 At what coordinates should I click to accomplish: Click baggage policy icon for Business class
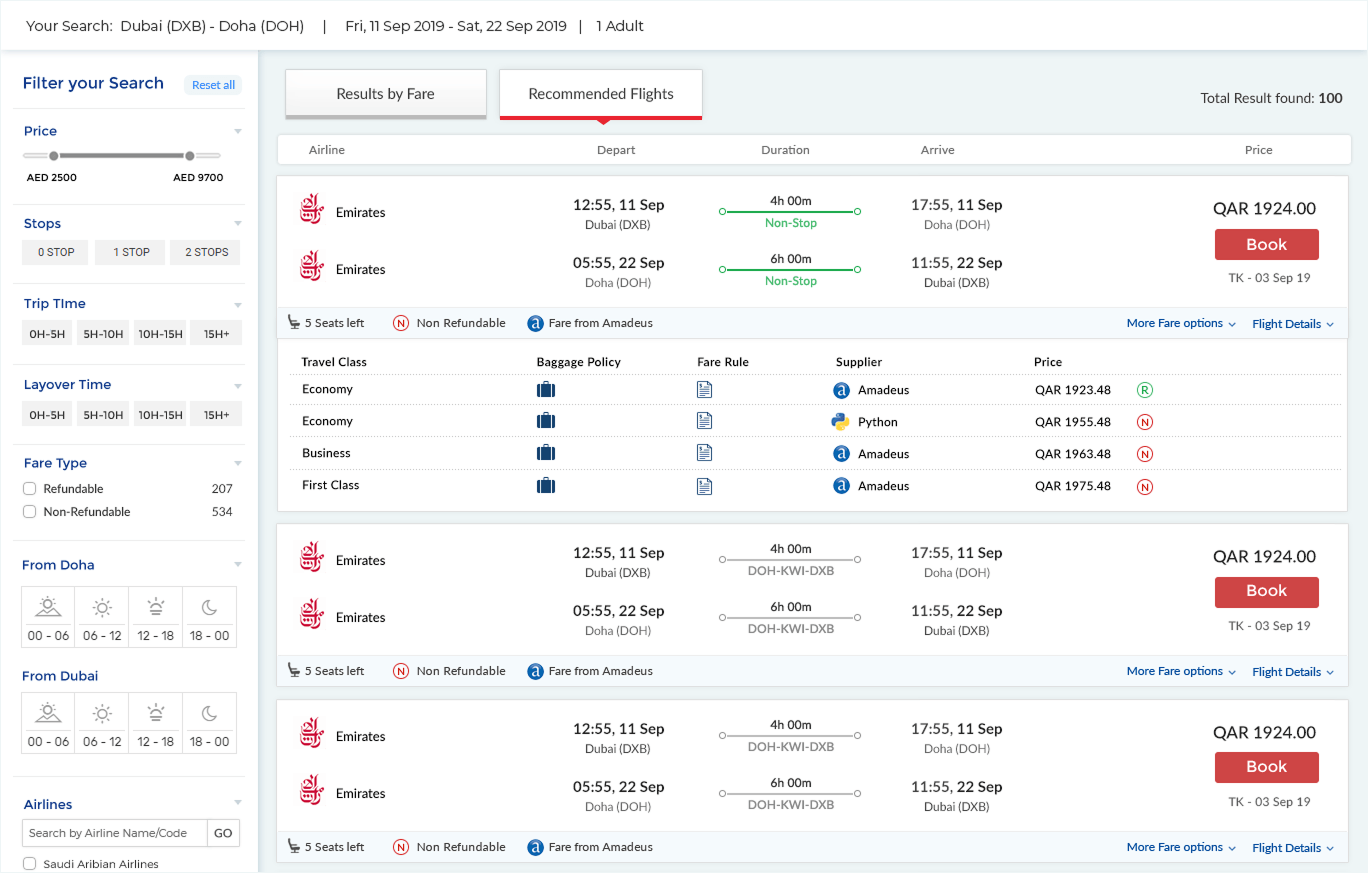(545, 453)
